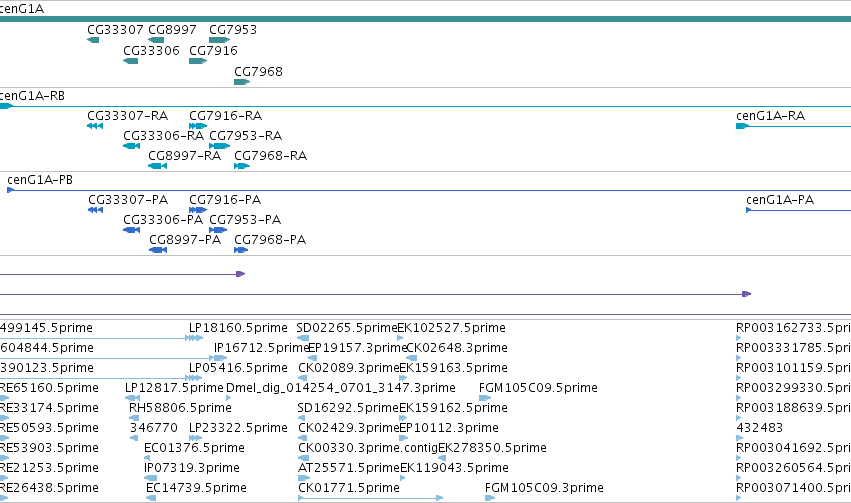Viewport: 851px width, 503px height.
Task: Select the cenG1A-RA transcript label
Action: pos(770,116)
